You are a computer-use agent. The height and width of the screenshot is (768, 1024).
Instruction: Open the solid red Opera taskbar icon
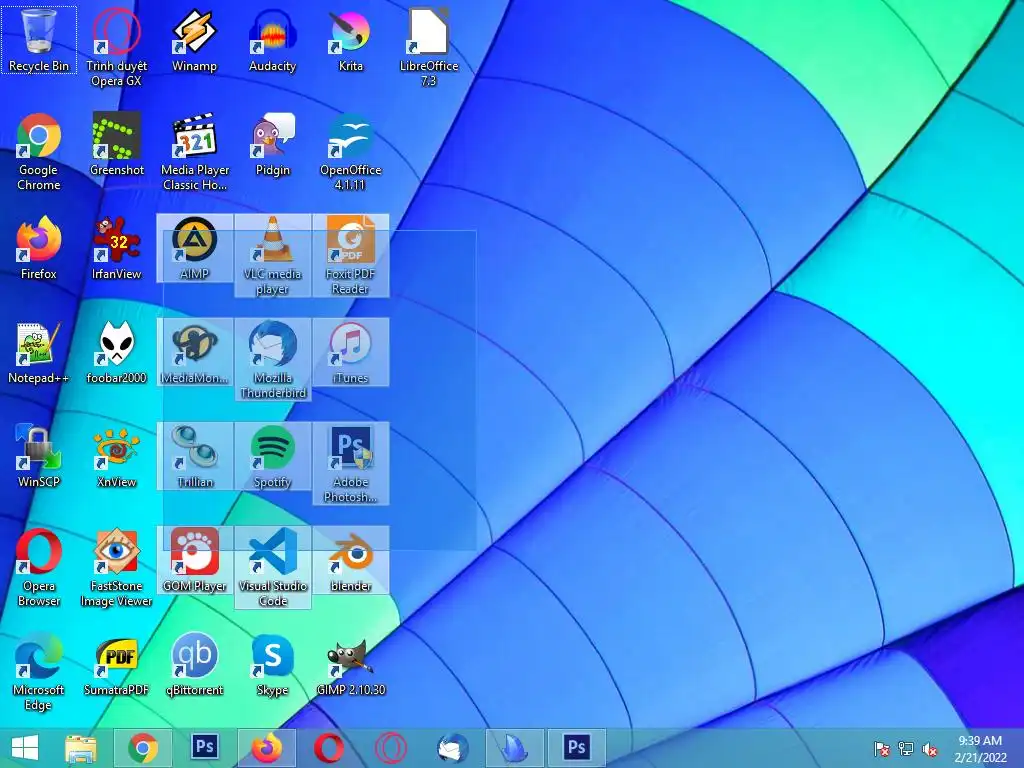(x=328, y=747)
